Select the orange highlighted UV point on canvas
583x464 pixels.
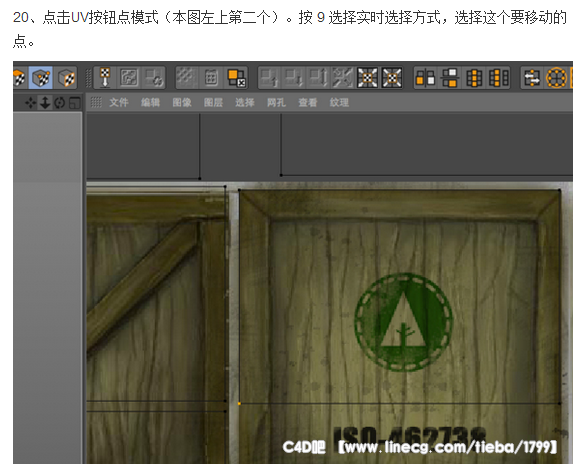[239, 403]
